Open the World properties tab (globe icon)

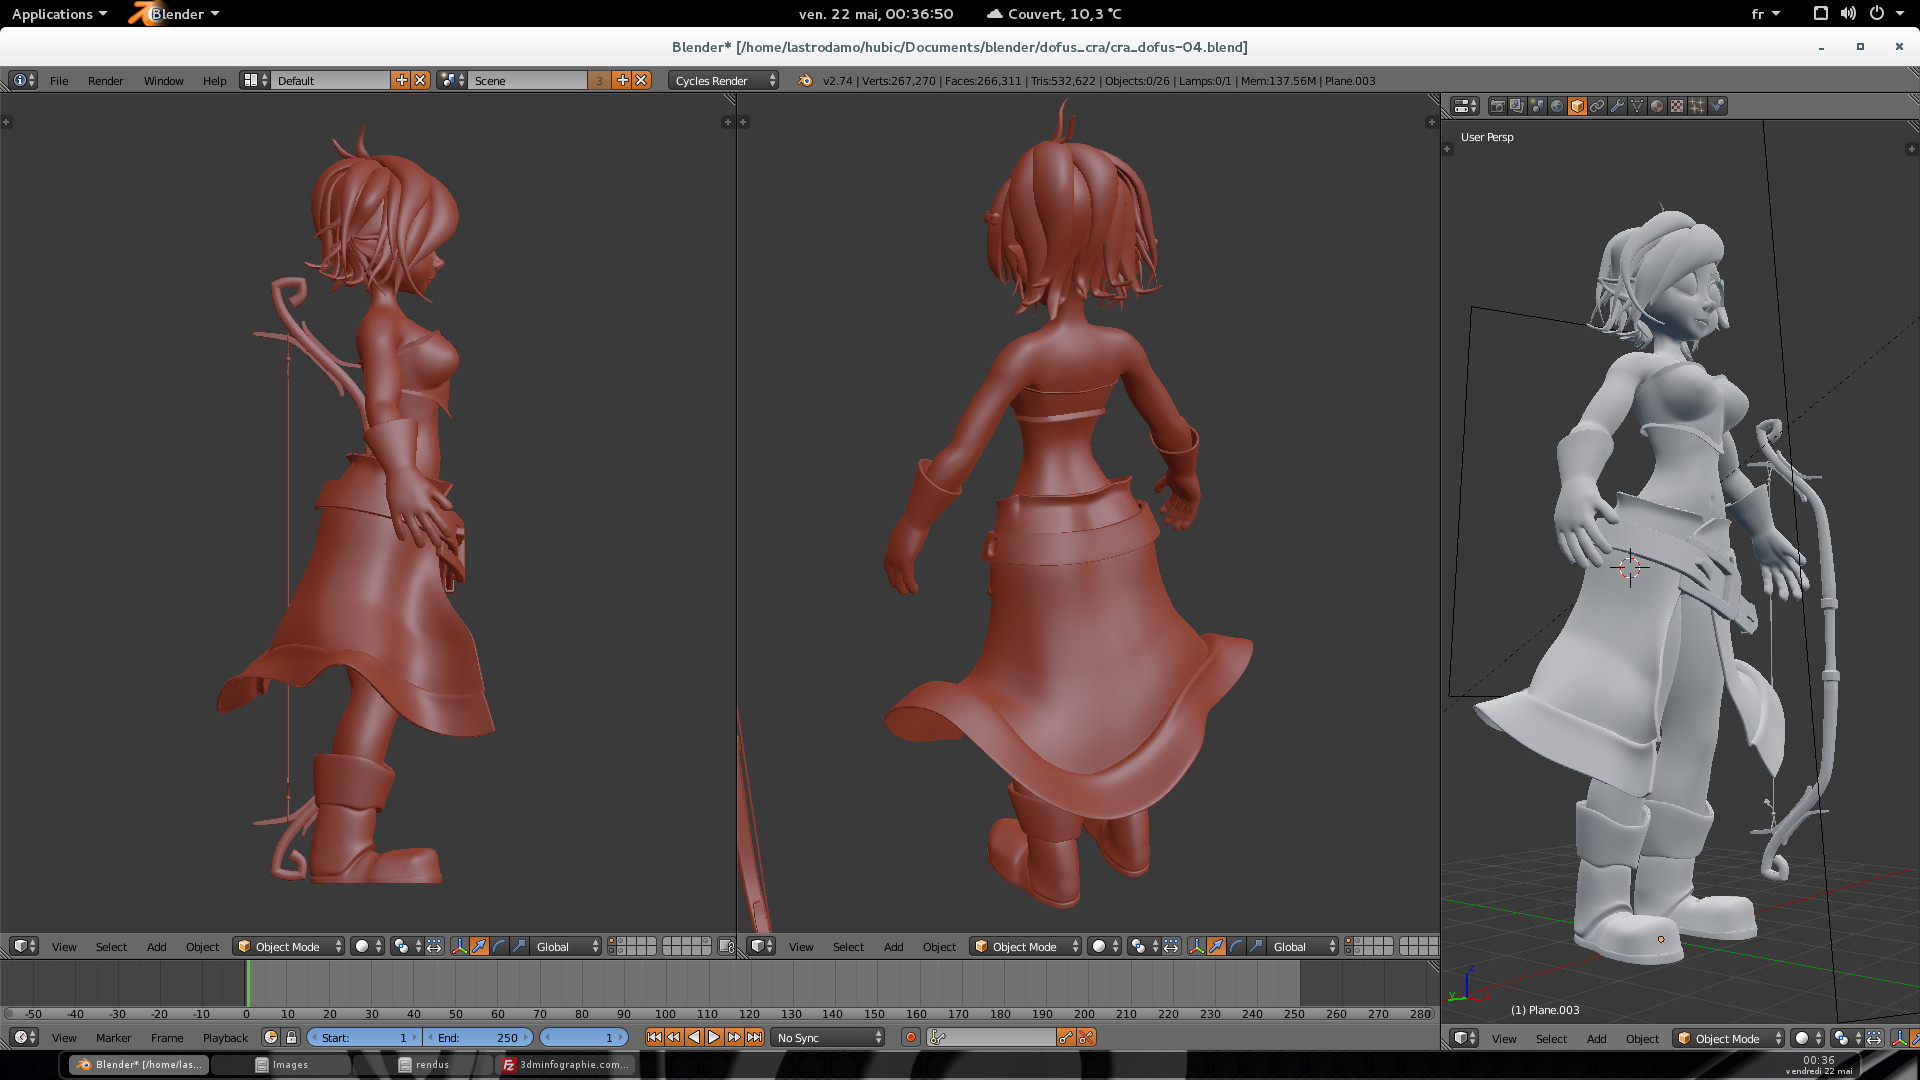click(1557, 106)
